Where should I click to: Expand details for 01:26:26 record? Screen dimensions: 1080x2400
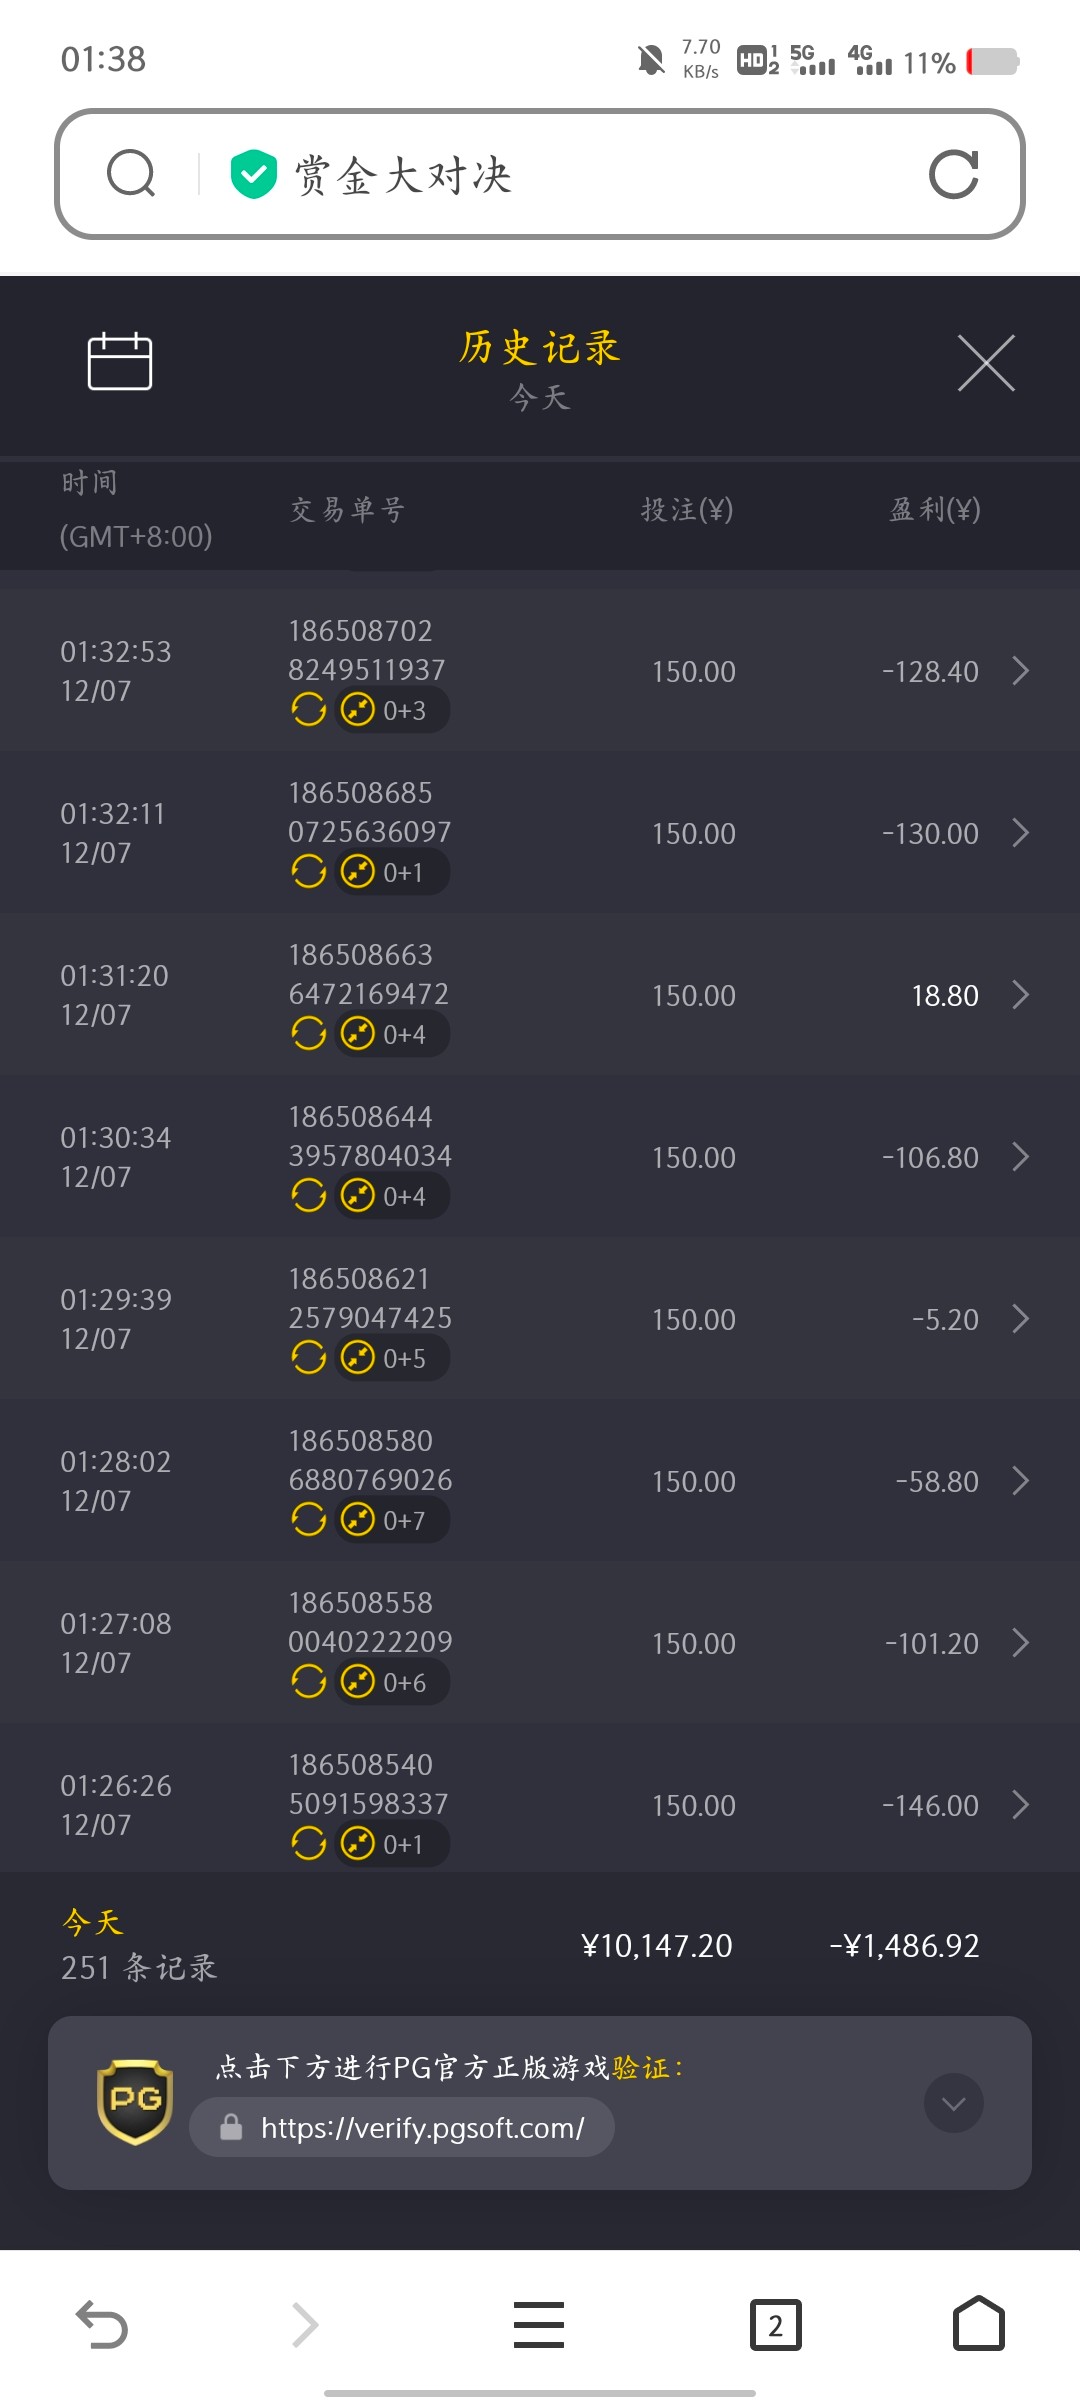tap(1020, 1805)
